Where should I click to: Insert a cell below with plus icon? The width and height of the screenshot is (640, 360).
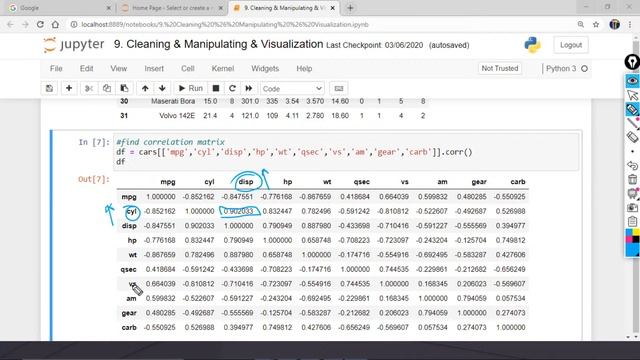(69, 89)
